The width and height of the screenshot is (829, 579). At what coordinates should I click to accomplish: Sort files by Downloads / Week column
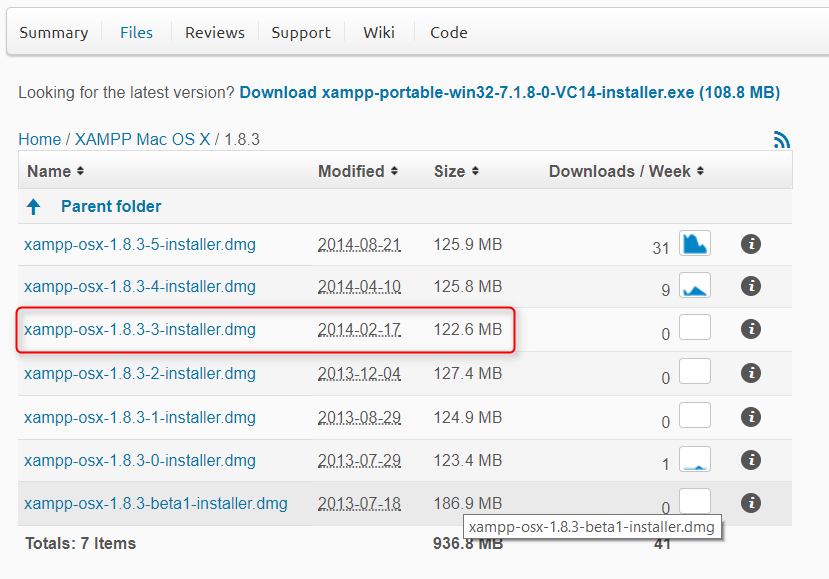(x=627, y=171)
